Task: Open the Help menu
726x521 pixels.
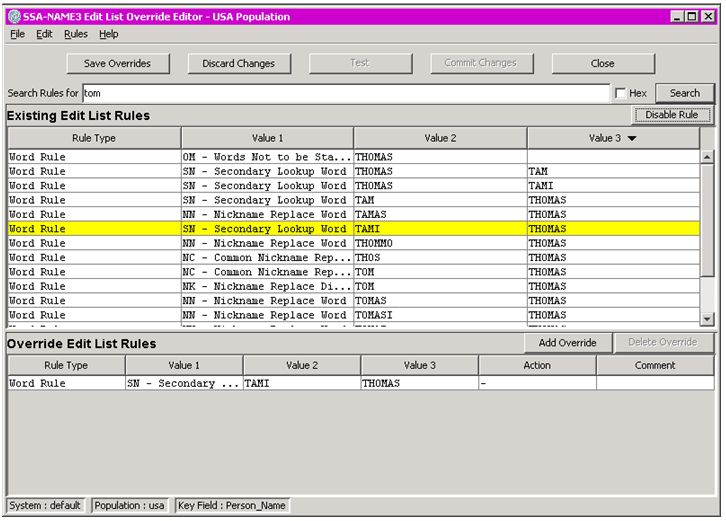Action: point(108,34)
